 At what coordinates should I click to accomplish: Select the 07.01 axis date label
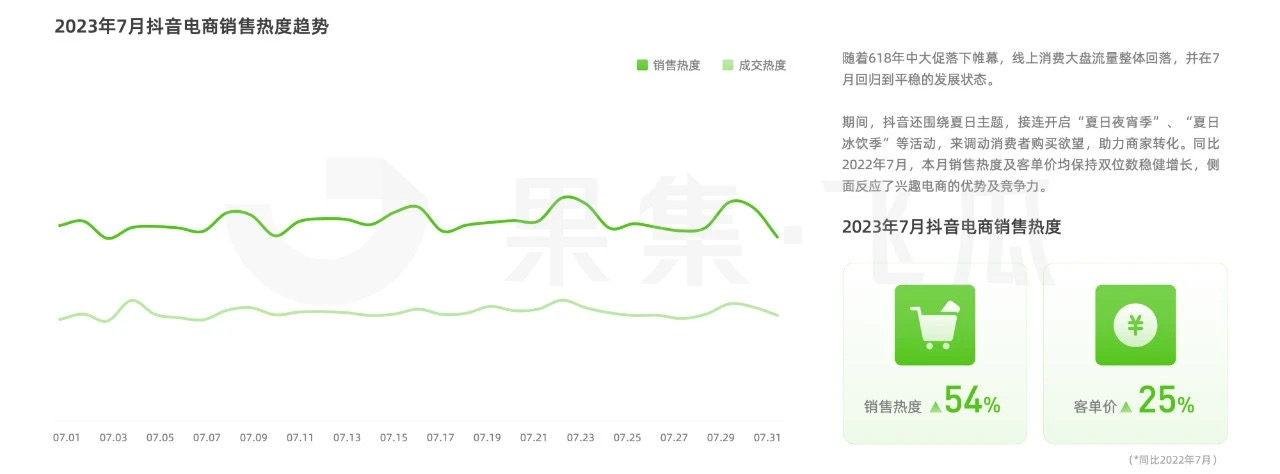tap(66, 438)
